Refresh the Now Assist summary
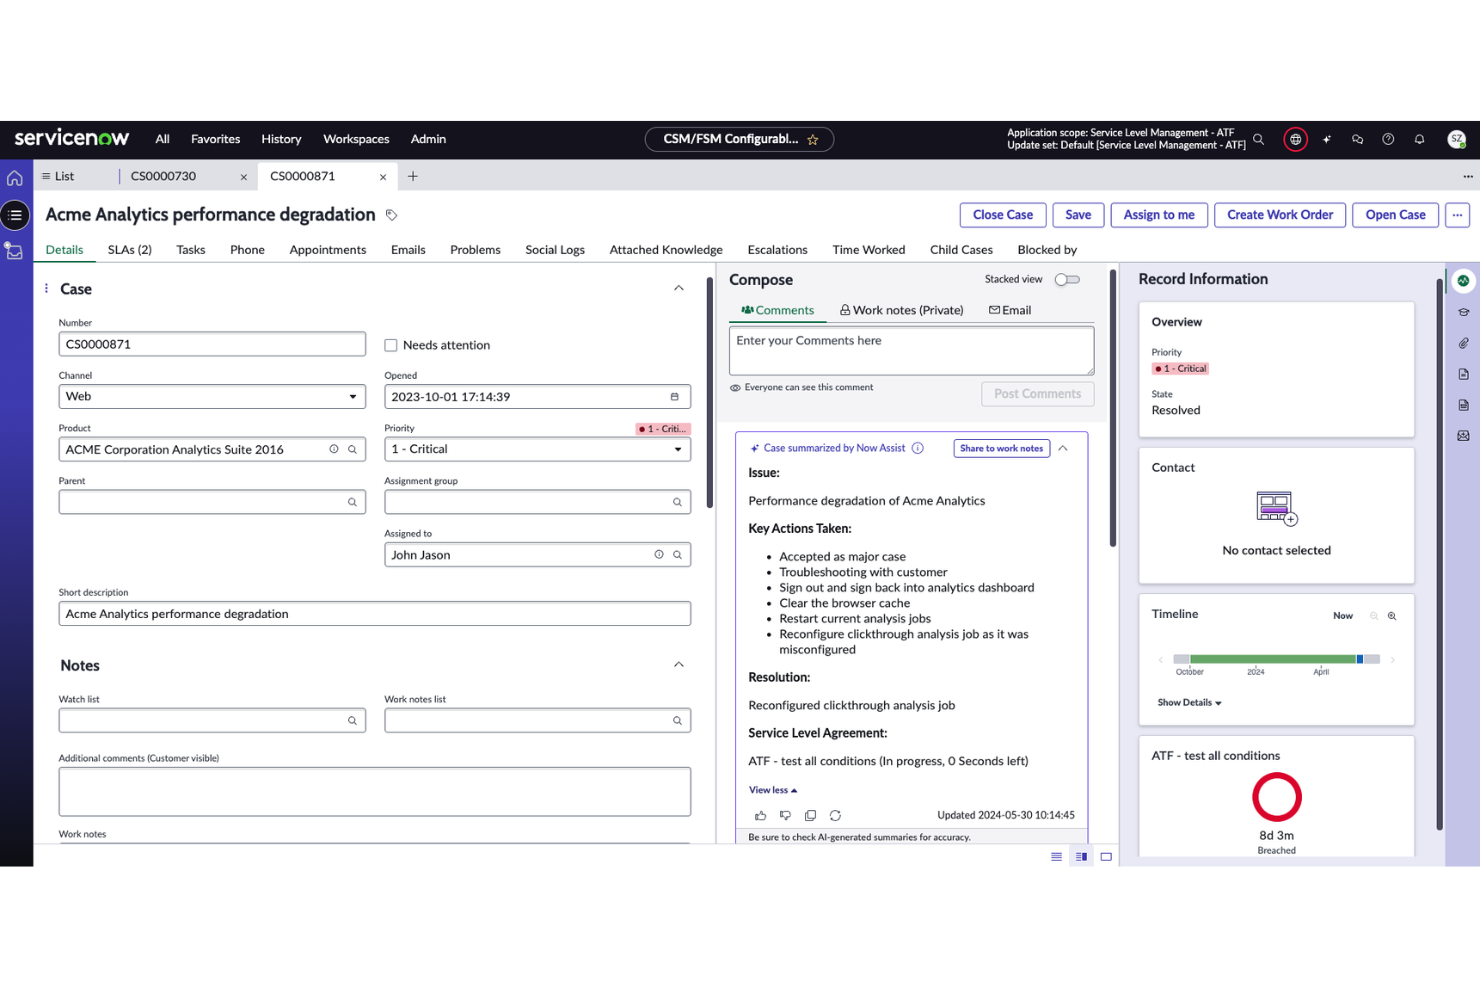The width and height of the screenshot is (1480, 987). [x=835, y=815]
